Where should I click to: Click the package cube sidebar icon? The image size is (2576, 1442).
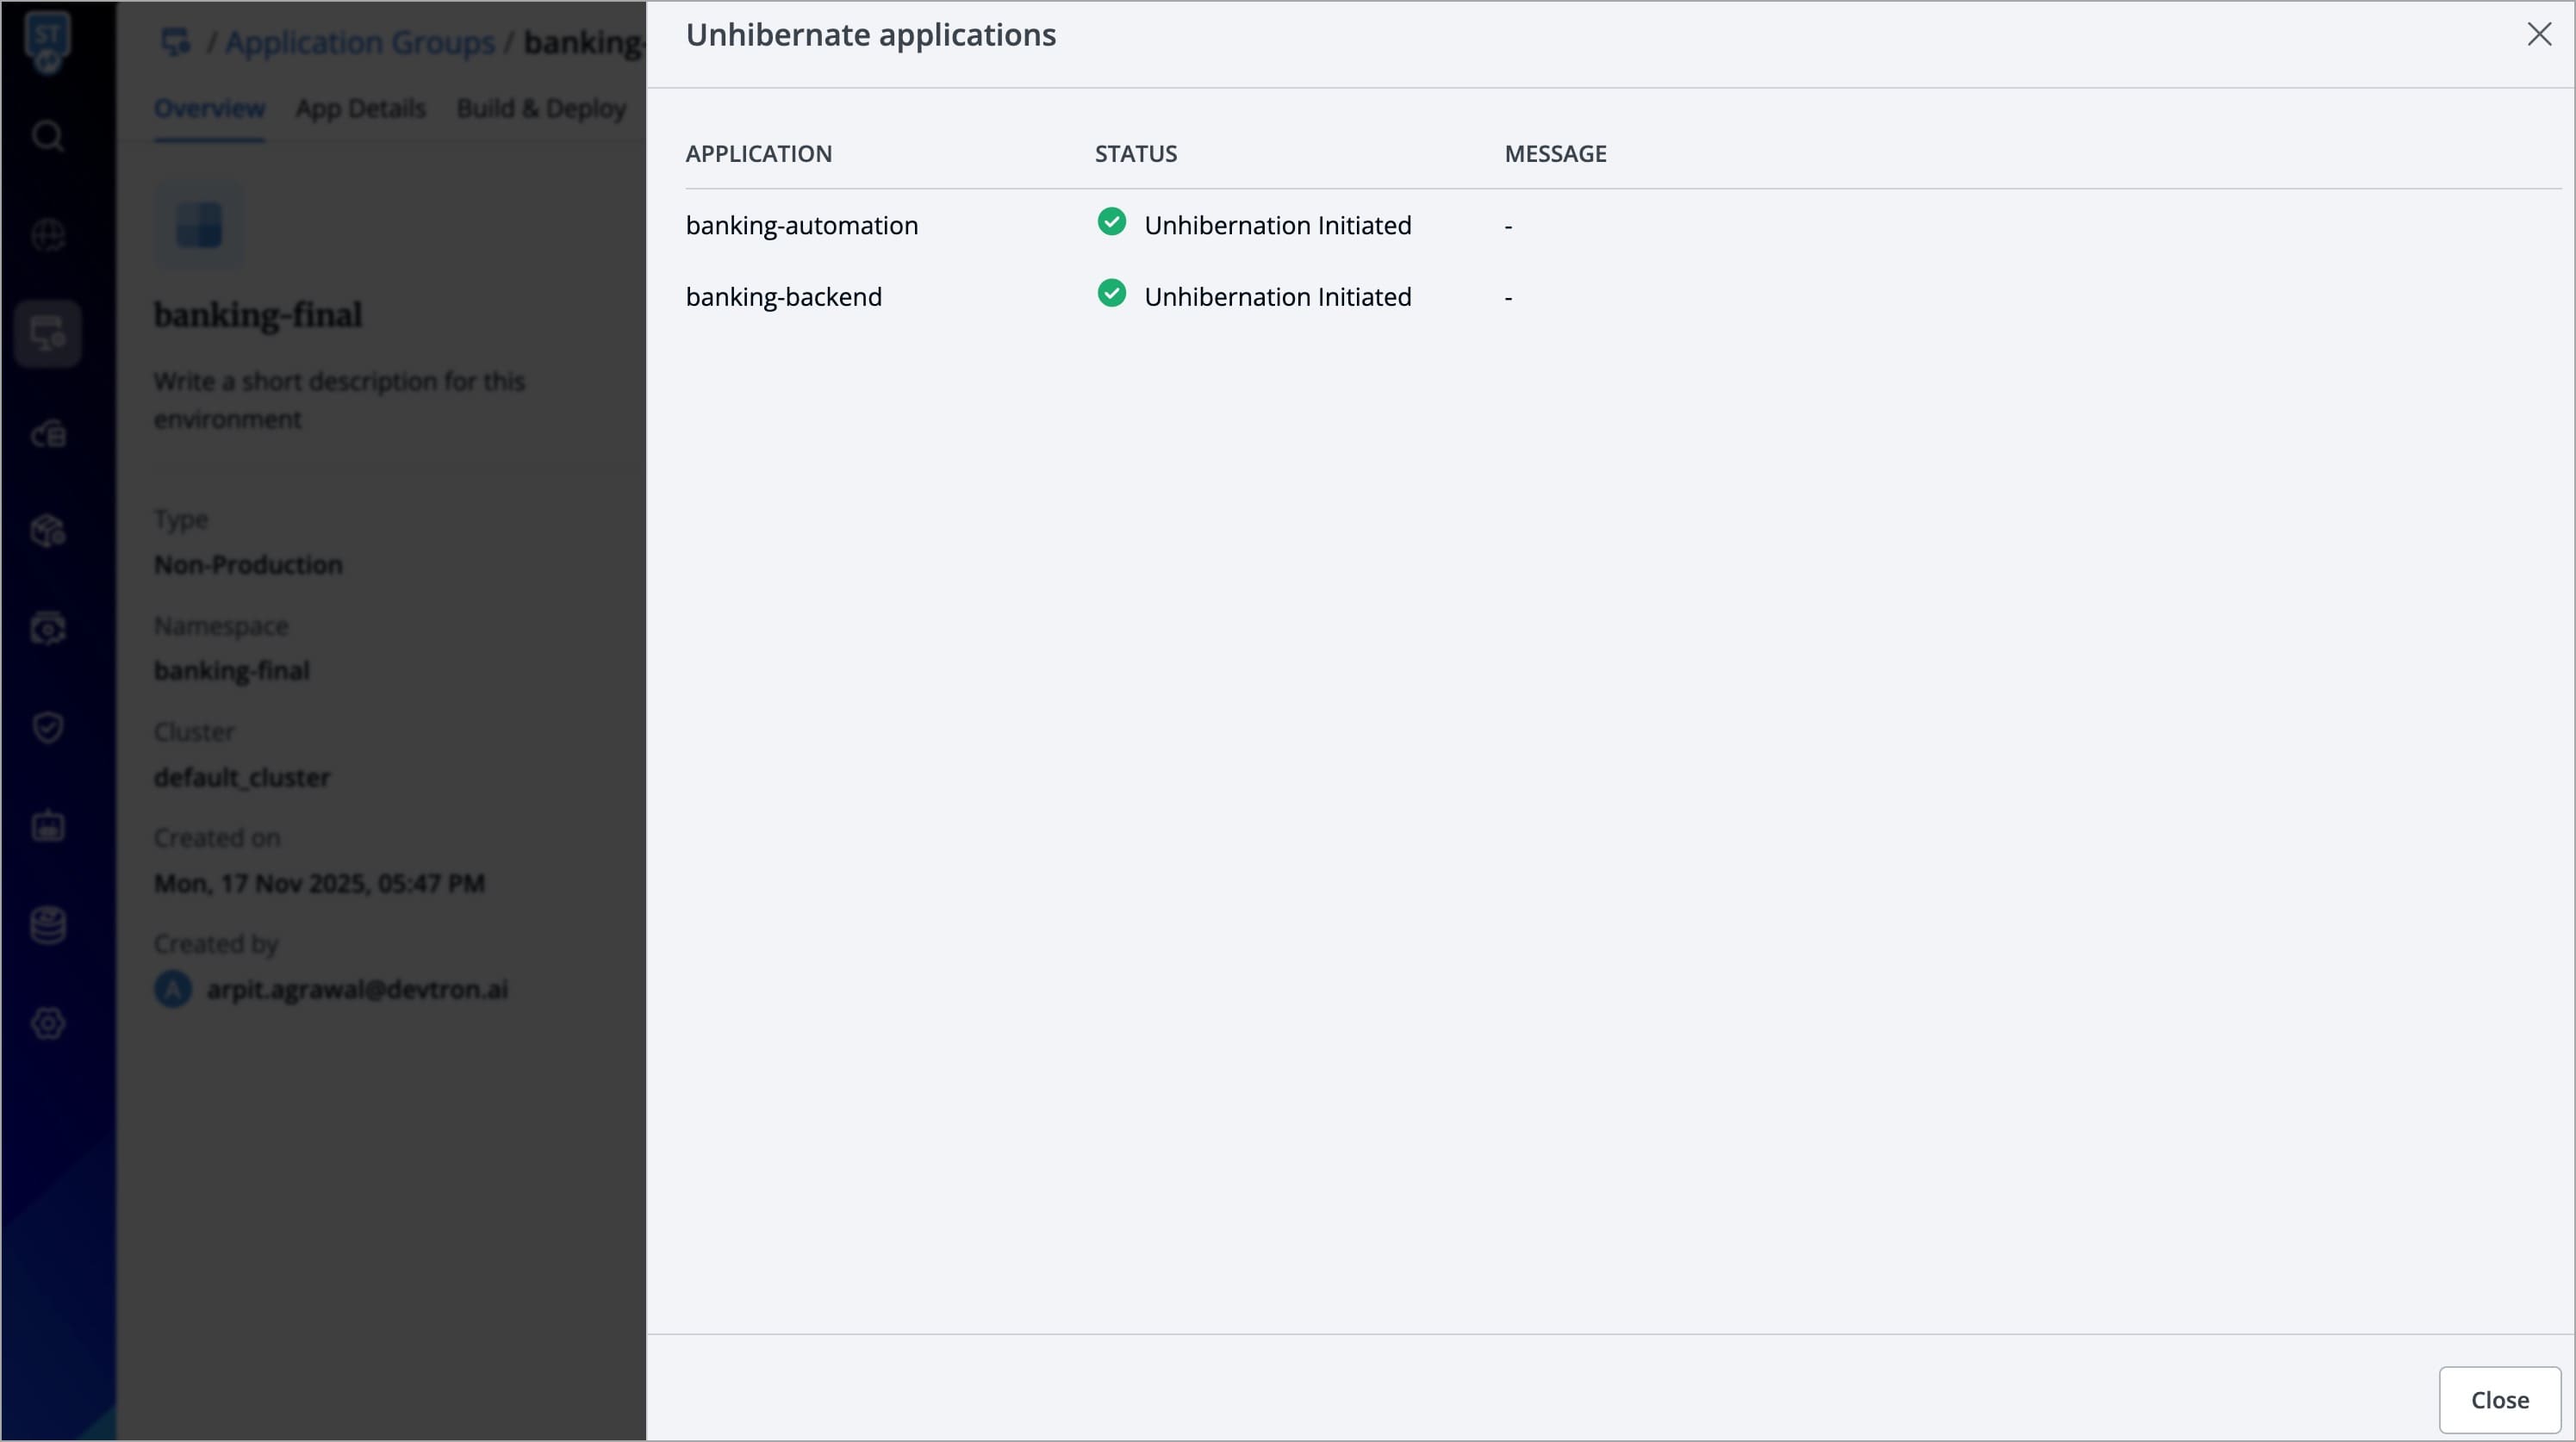[48, 531]
